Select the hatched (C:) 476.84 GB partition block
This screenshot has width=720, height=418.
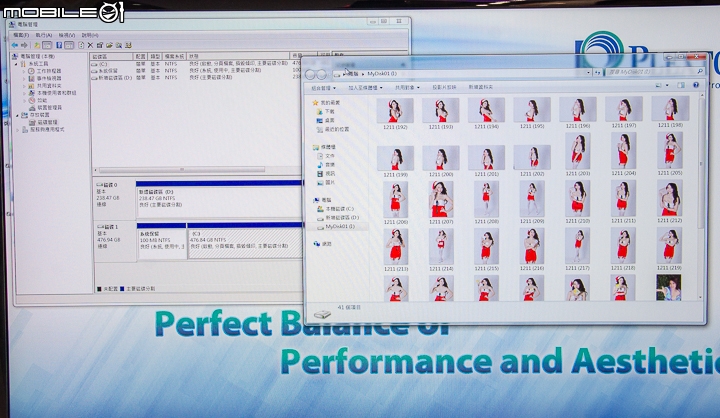tap(244, 241)
